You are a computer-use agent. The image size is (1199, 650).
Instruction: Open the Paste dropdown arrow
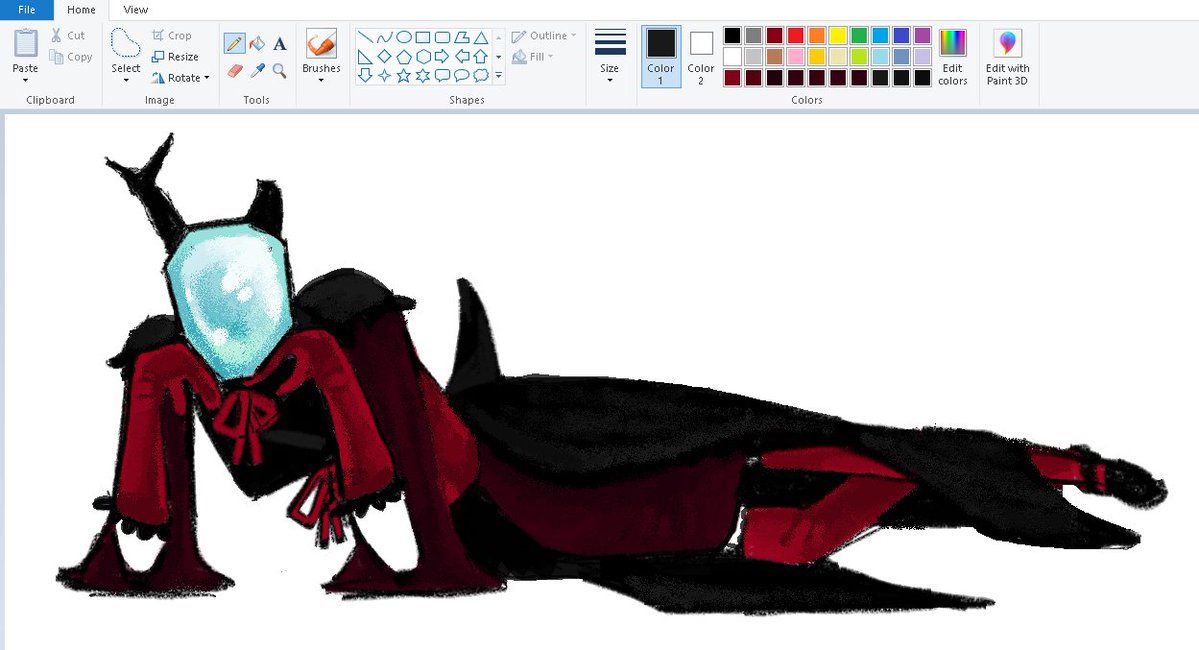point(25,80)
